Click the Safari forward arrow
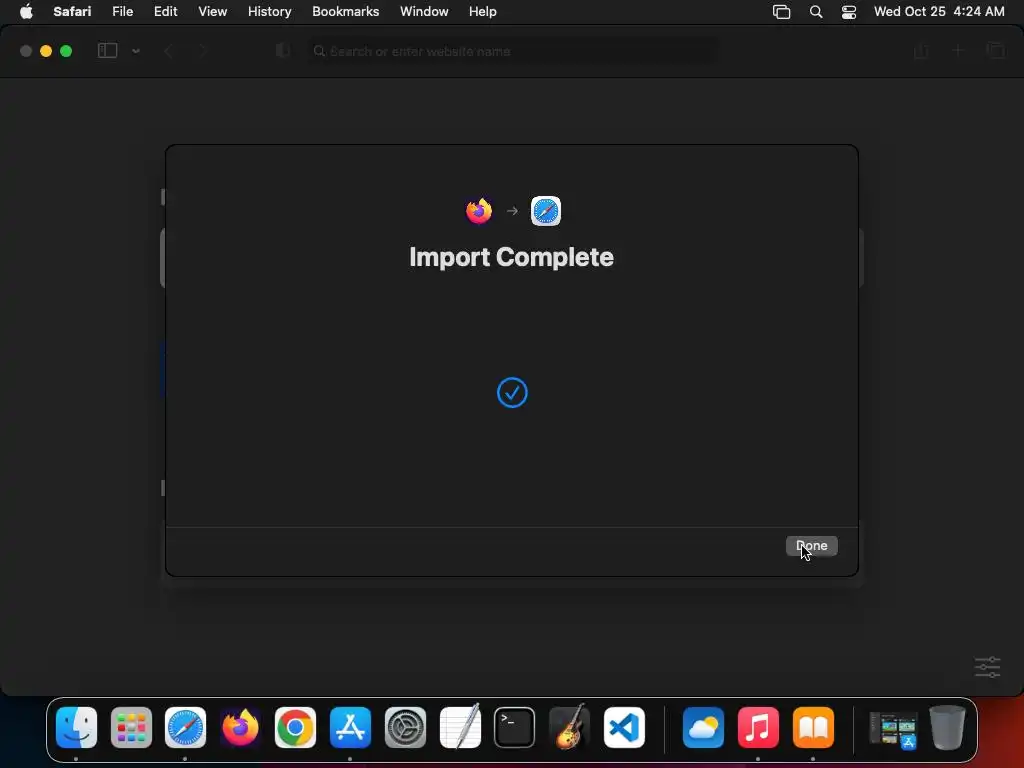 (x=202, y=51)
